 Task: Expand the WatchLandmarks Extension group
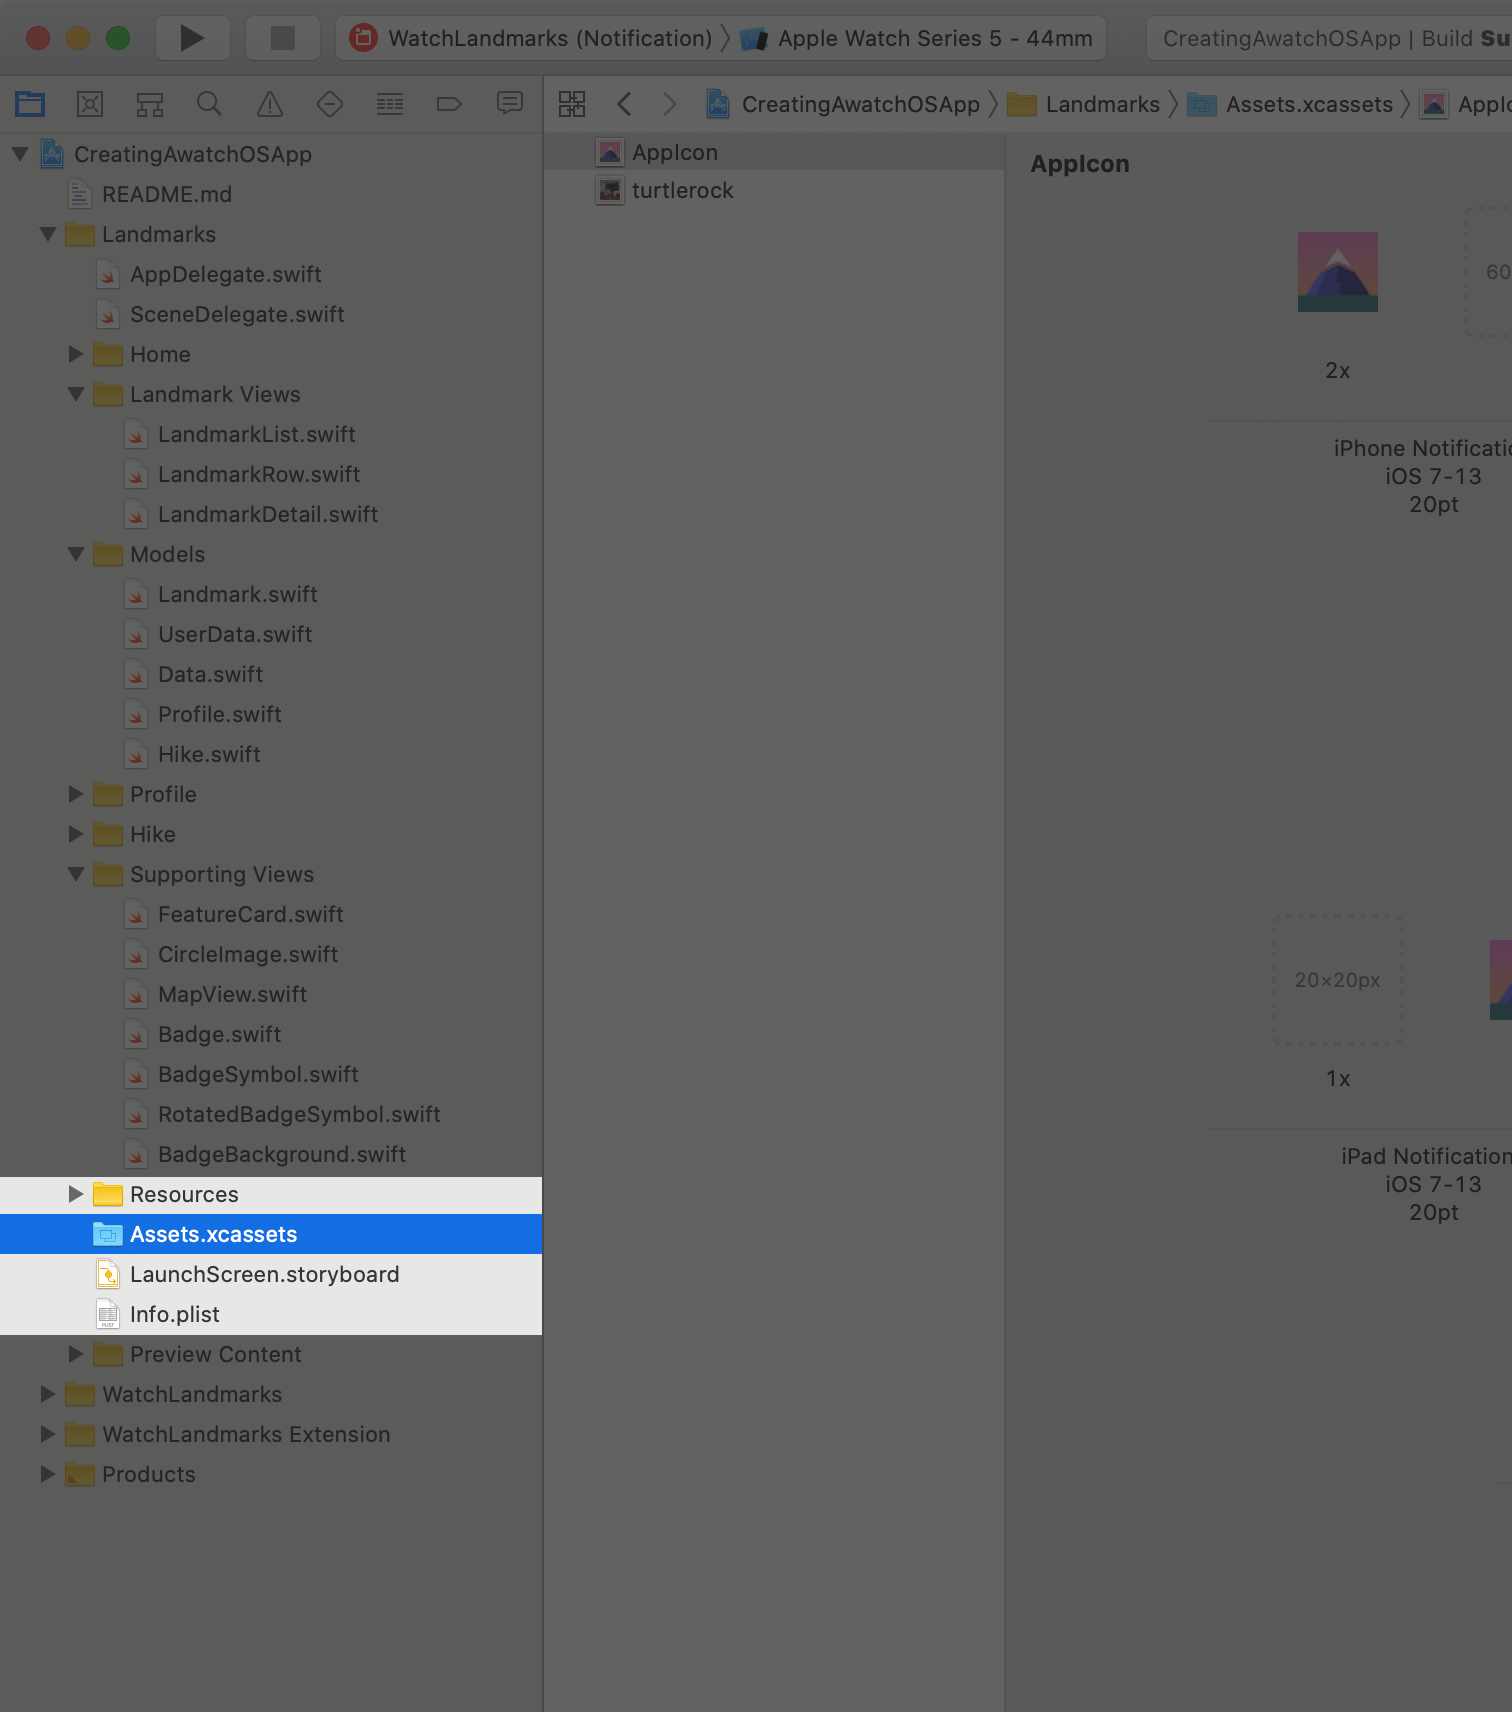click(48, 1434)
